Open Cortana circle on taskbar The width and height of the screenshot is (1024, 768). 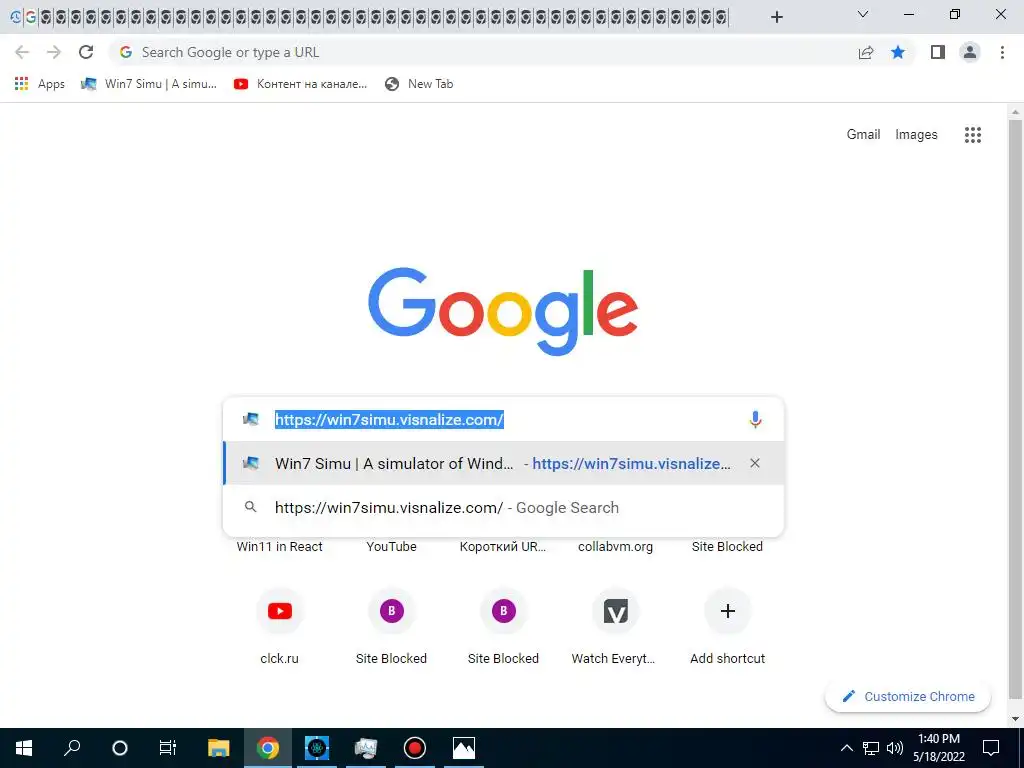click(120, 748)
